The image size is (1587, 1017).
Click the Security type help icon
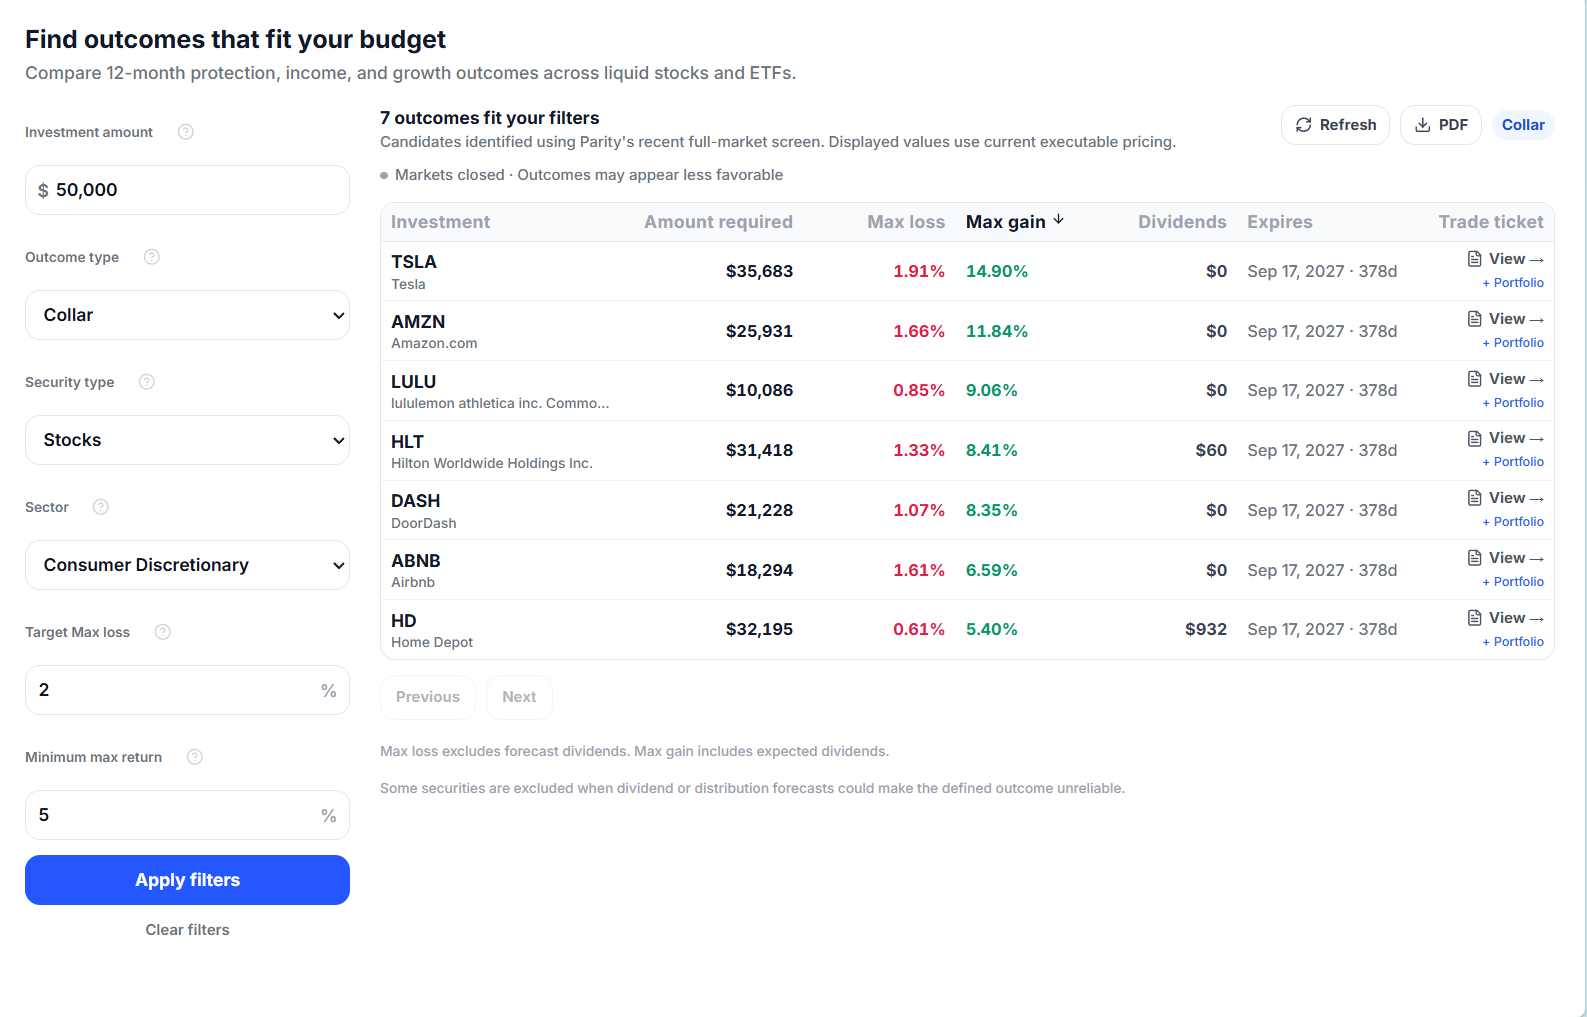click(147, 382)
